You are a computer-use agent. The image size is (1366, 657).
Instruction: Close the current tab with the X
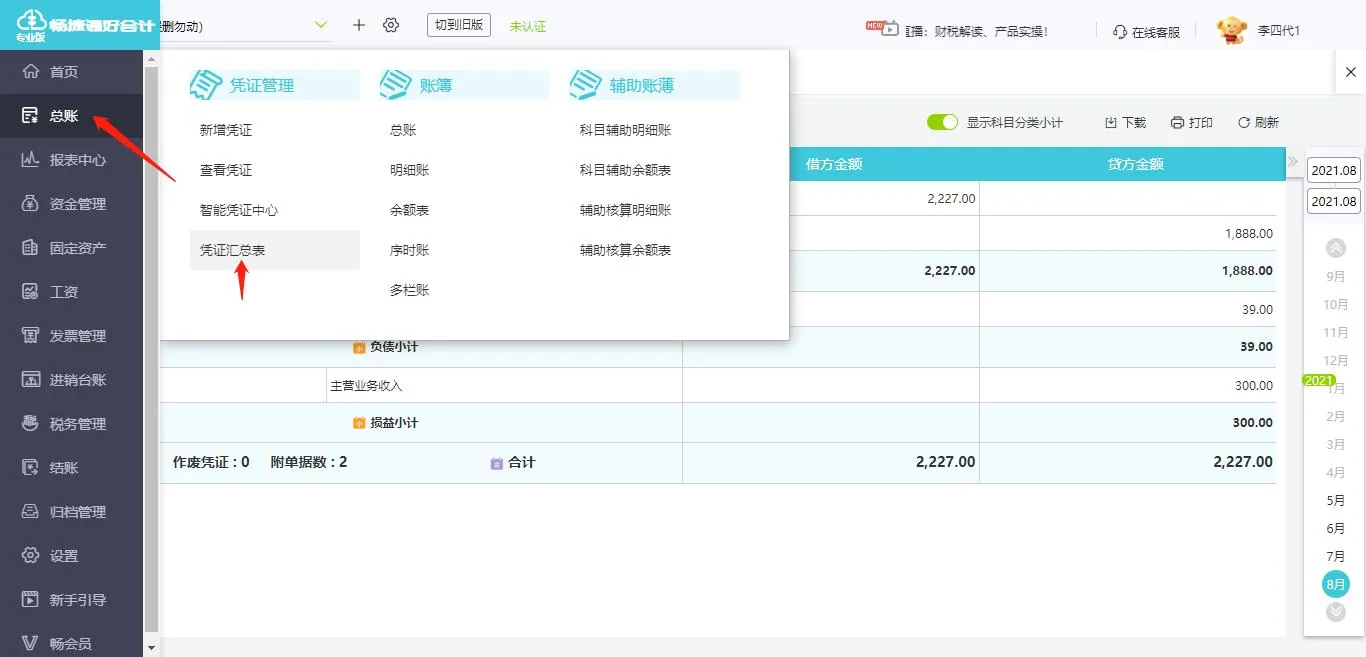pos(1351,73)
